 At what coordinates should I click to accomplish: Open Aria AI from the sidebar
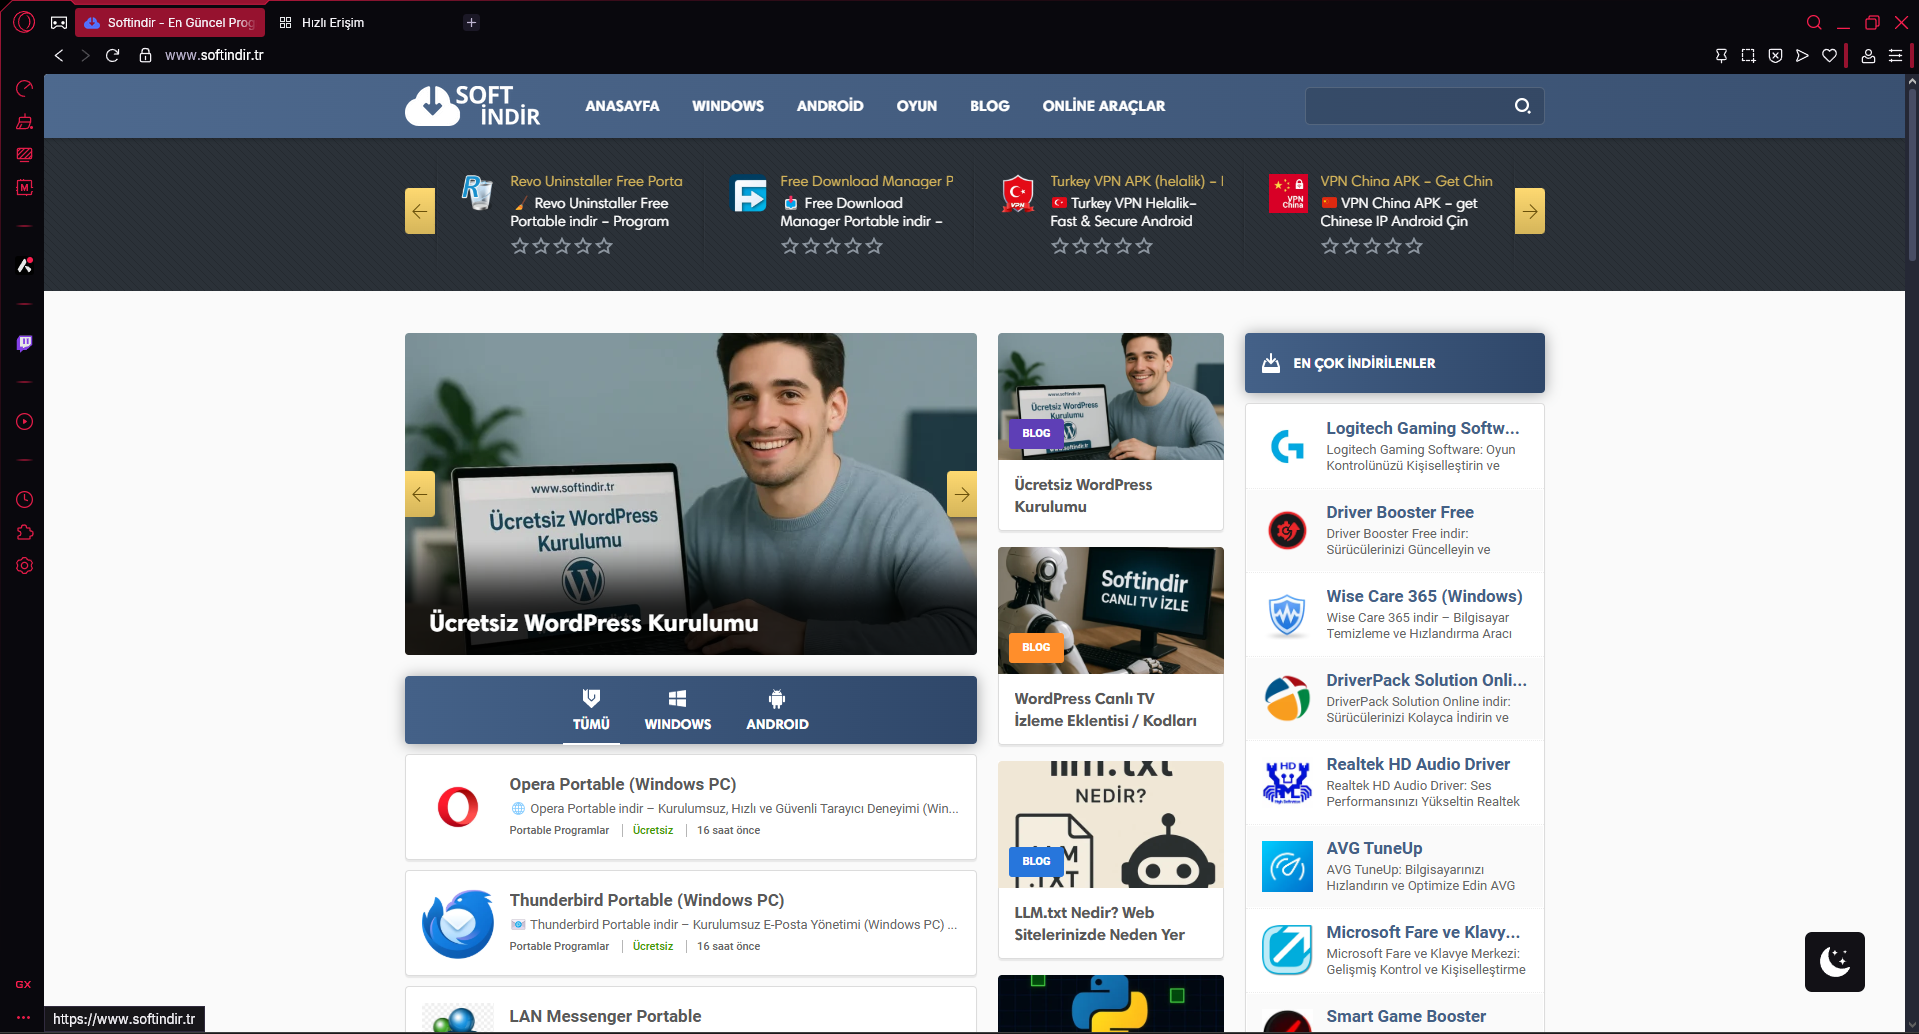[x=24, y=265]
